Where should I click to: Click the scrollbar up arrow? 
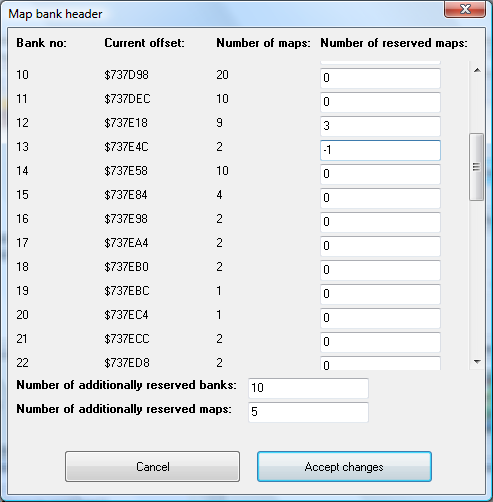[x=477, y=70]
